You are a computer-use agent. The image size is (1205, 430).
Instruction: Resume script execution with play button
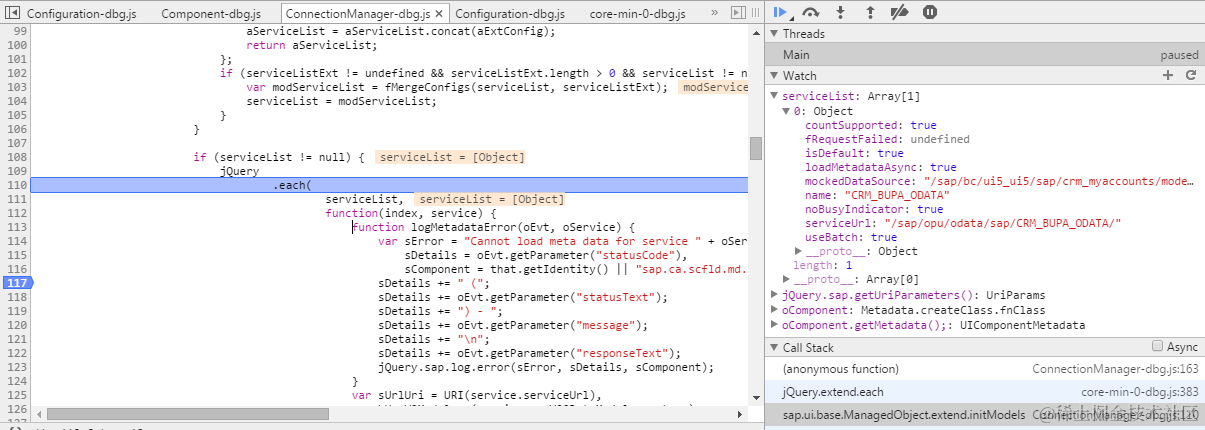point(781,12)
